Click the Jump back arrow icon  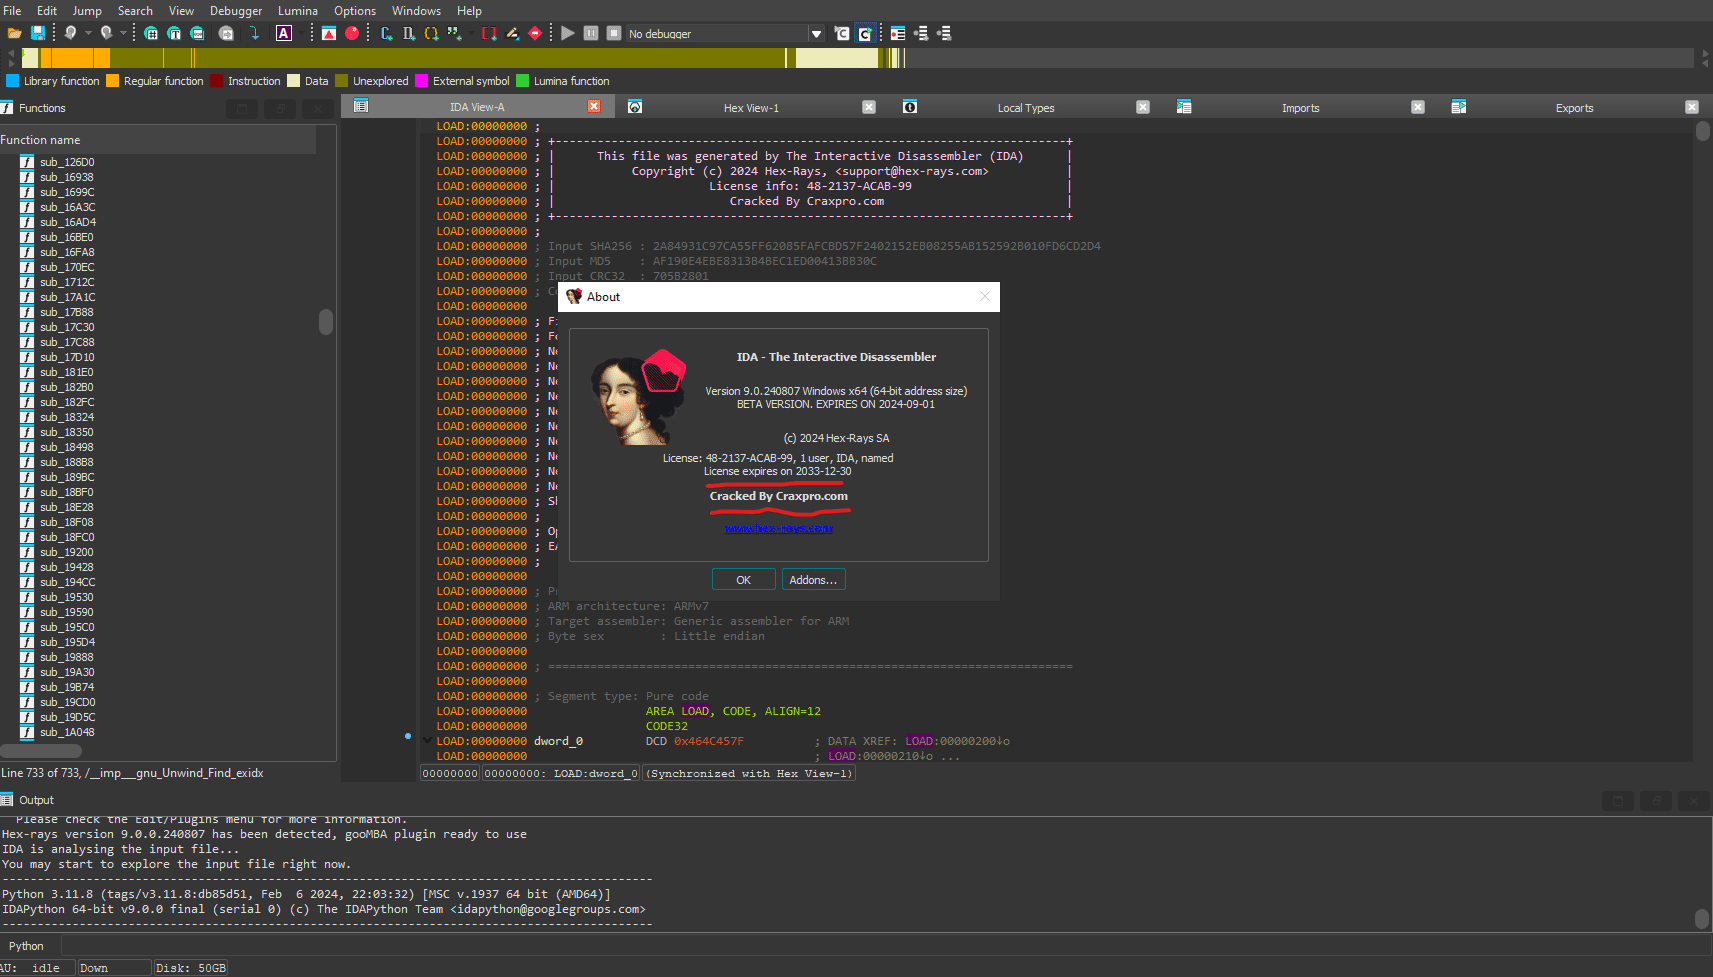(70, 33)
